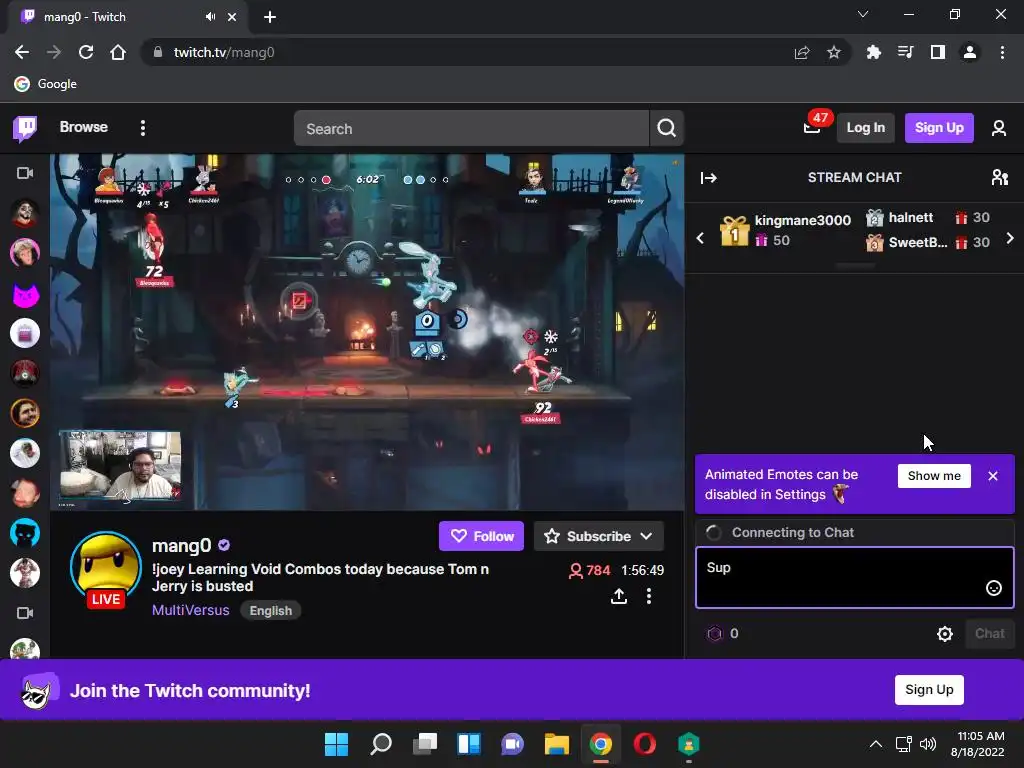The width and height of the screenshot is (1024, 768).
Task: Open a new browser tab
Action: (270, 17)
